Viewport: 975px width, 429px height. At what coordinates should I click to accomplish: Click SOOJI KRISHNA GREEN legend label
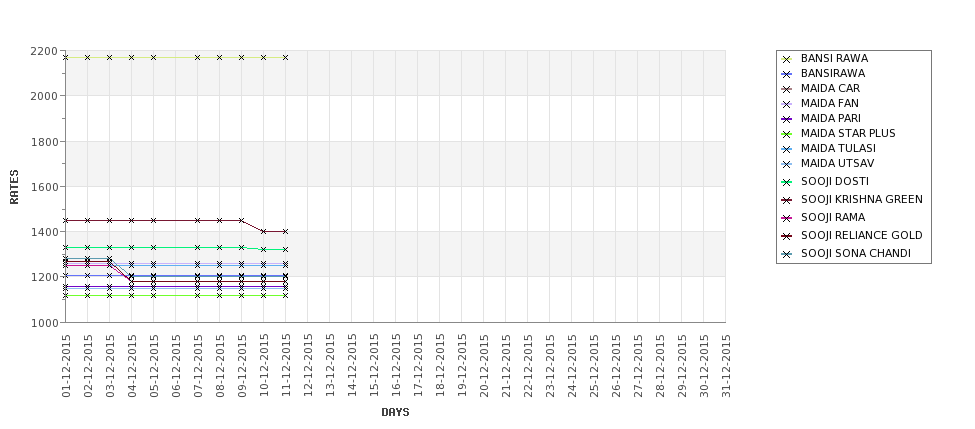click(x=862, y=199)
